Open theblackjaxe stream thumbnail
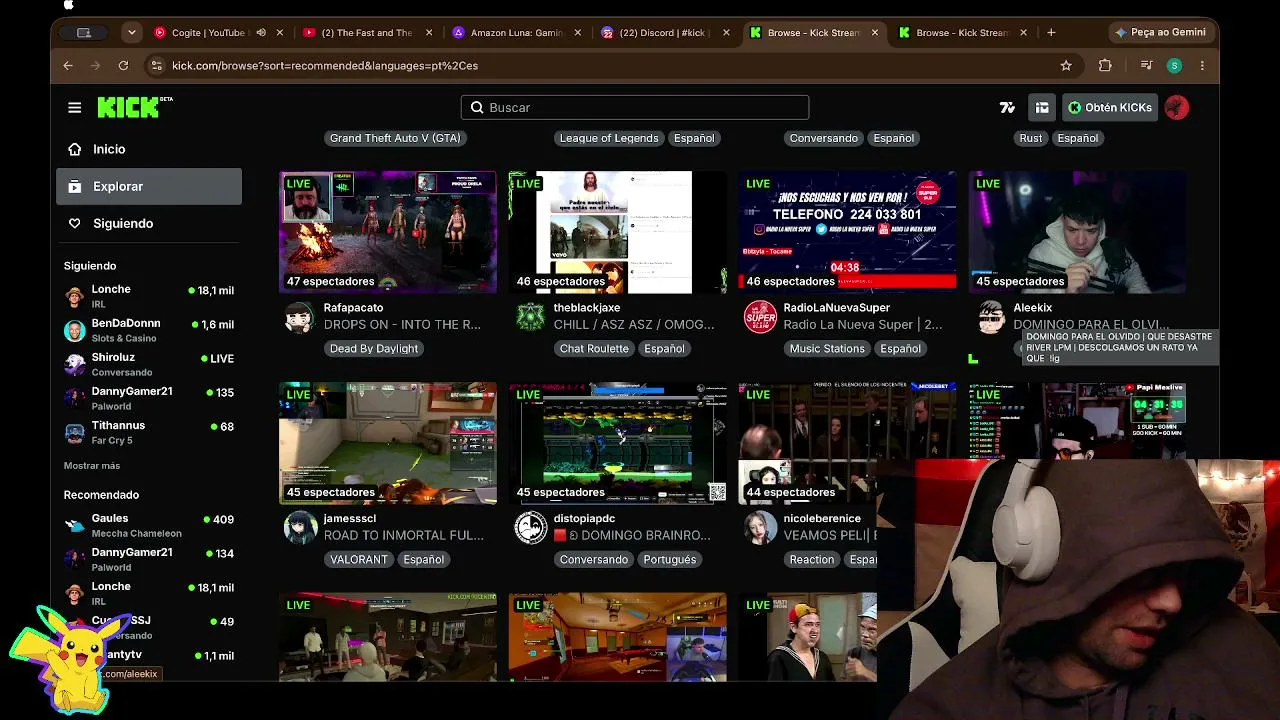The height and width of the screenshot is (720, 1280). point(618,232)
